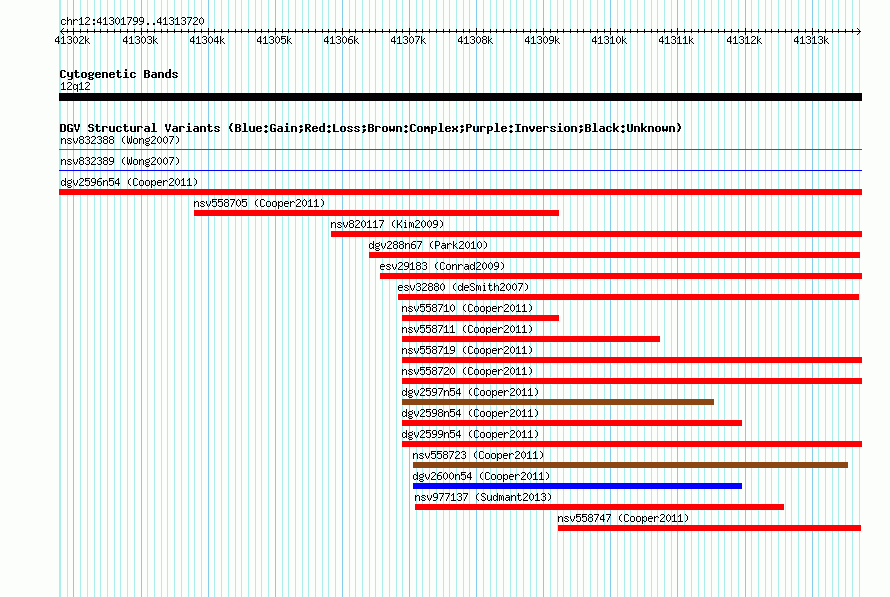The image size is (890, 597).
Task: Select the red bar under dgv2599n54
Action: pos(632,444)
